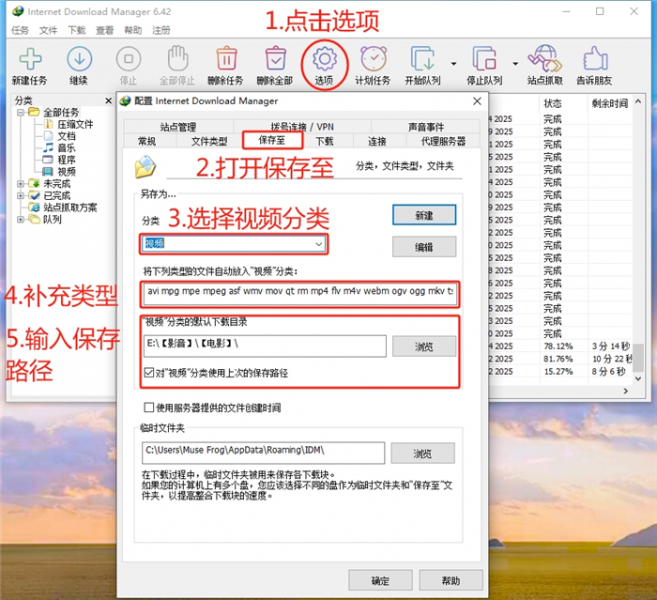The height and width of the screenshot is (600, 657).
Task: Click the 删除任务 trash can icon
Action: coord(226,58)
